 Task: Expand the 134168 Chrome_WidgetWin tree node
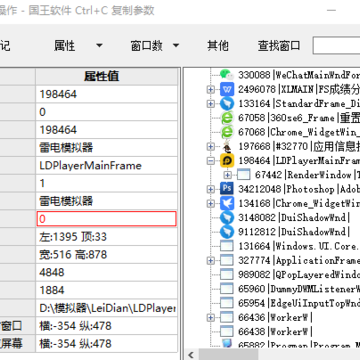[x=210, y=204]
